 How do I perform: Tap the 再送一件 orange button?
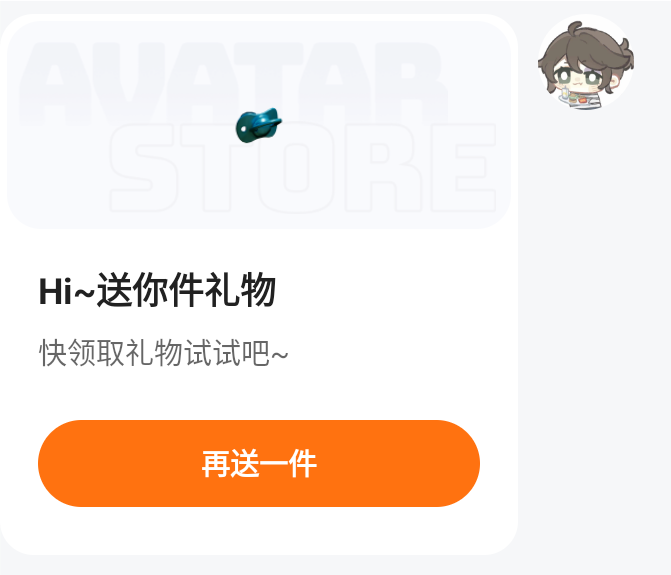click(259, 463)
